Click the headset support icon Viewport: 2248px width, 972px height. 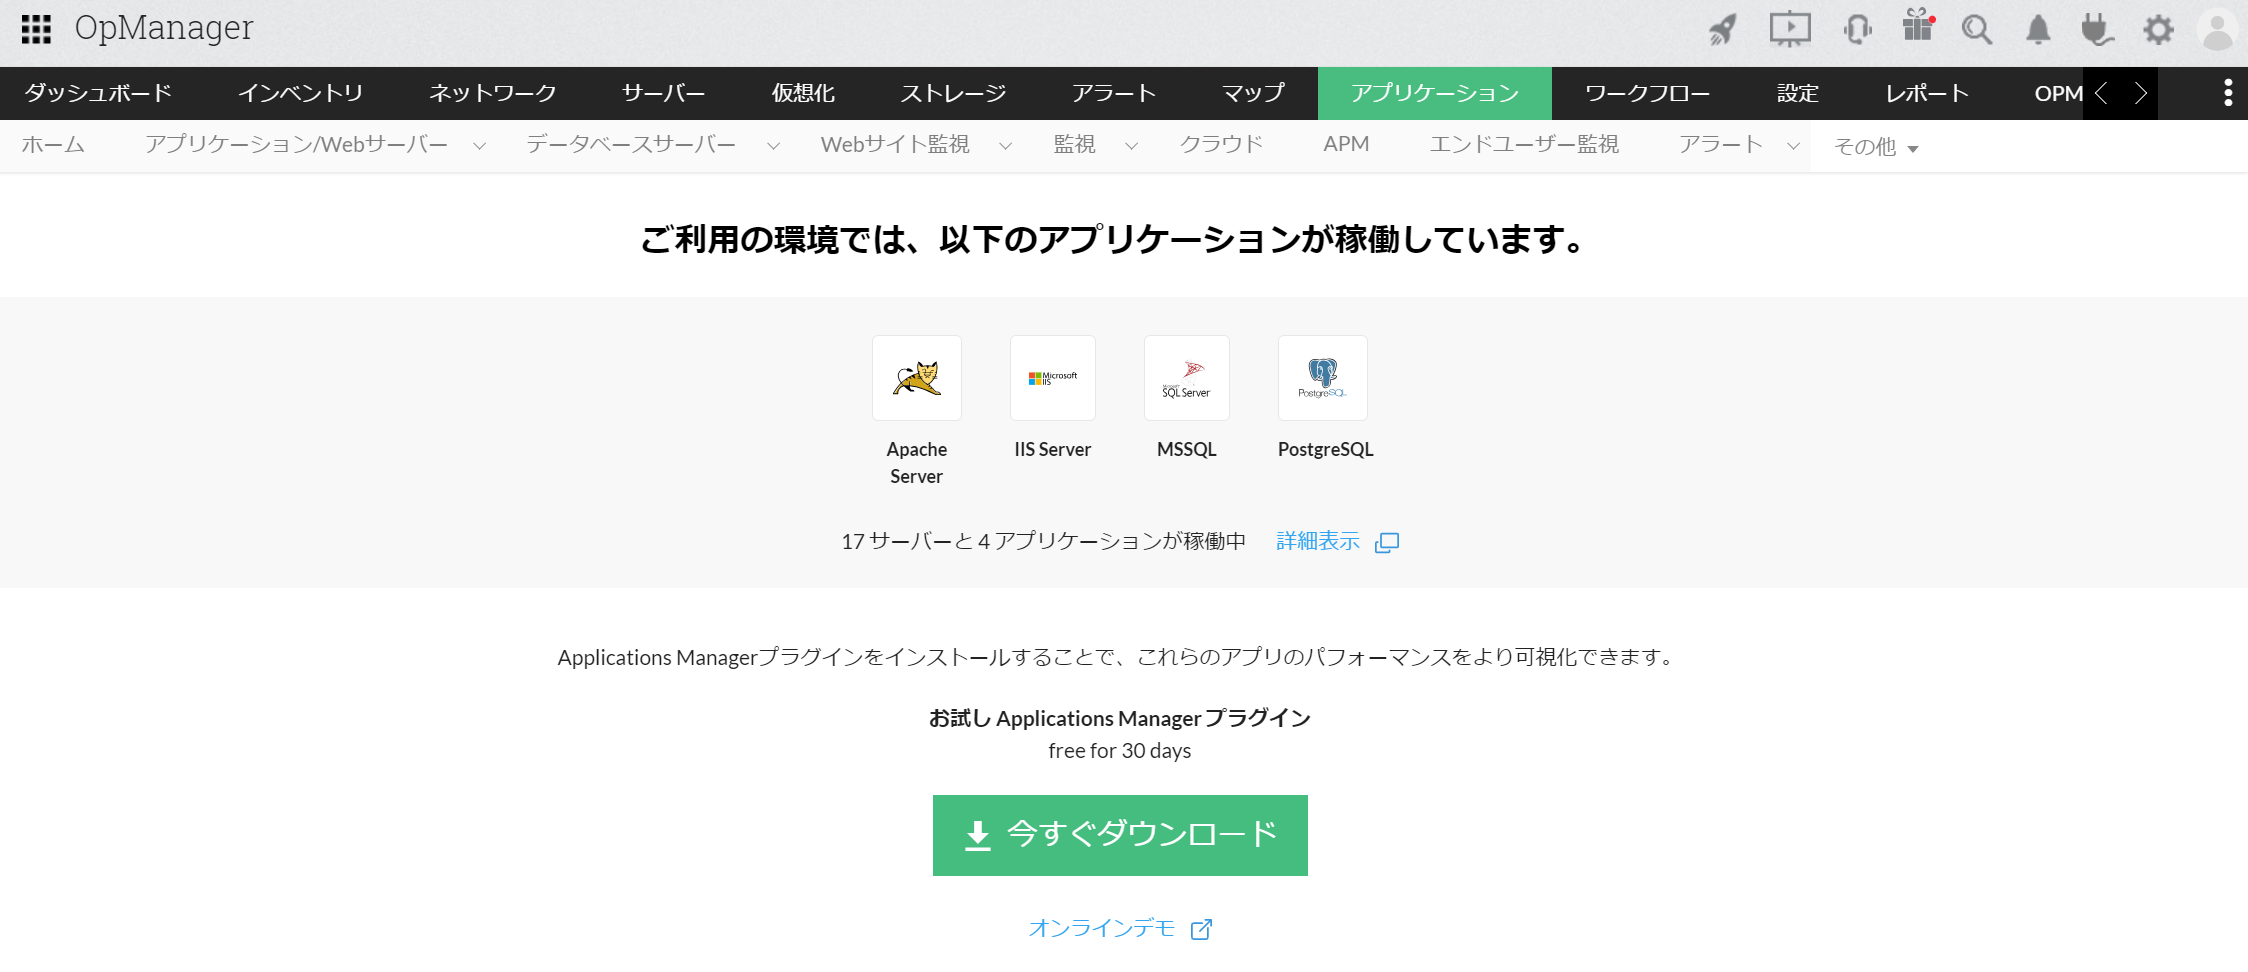click(x=1857, y=30)
